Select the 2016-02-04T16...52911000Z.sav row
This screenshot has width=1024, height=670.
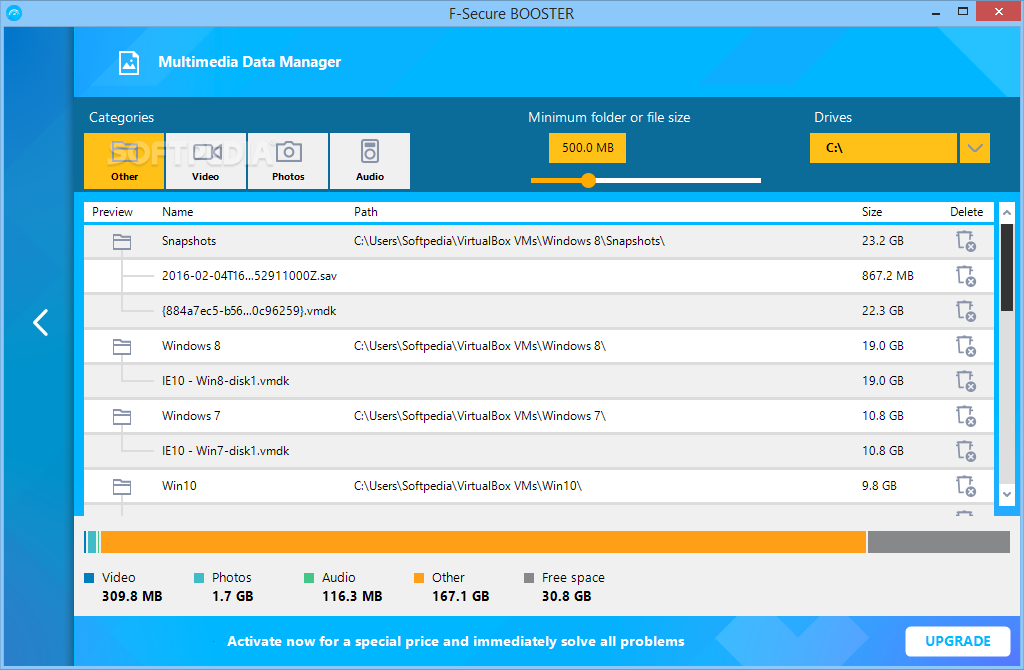tap(539, 276)
